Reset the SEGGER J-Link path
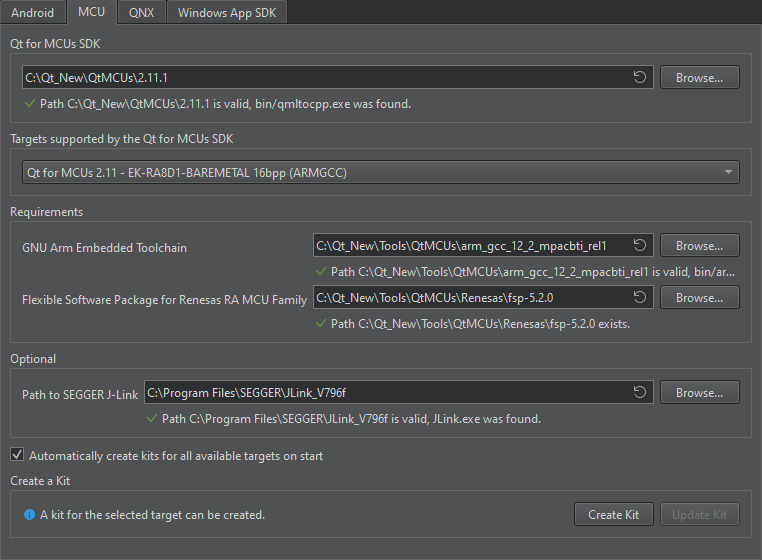The height and width of the screenshot is (560, 762). (639, 393)
